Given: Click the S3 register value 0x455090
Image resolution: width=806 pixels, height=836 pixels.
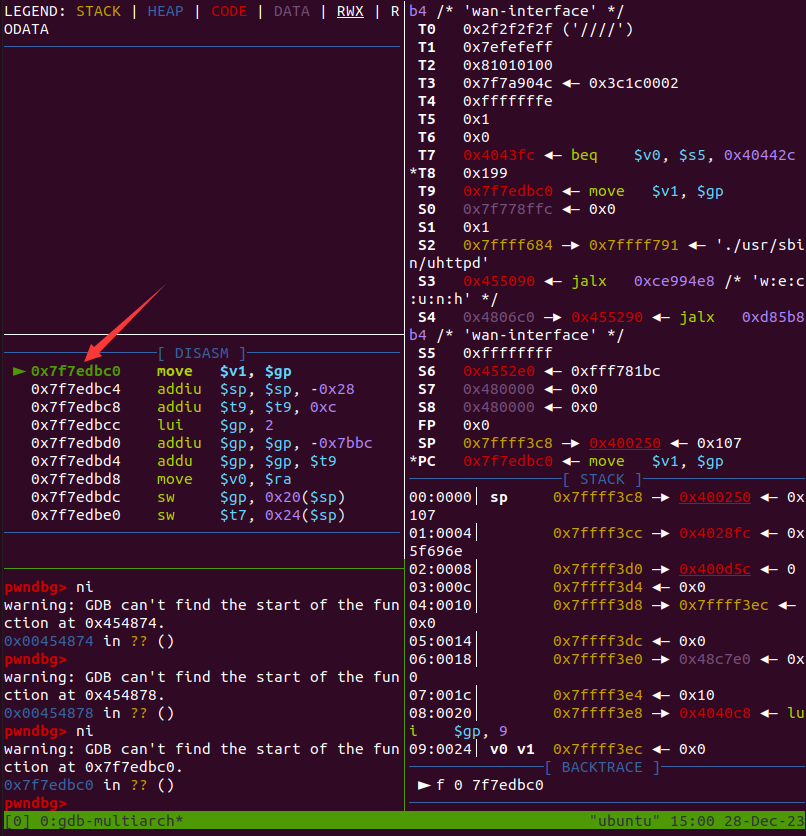Looking at the screenshot, I should click(498, 282).
